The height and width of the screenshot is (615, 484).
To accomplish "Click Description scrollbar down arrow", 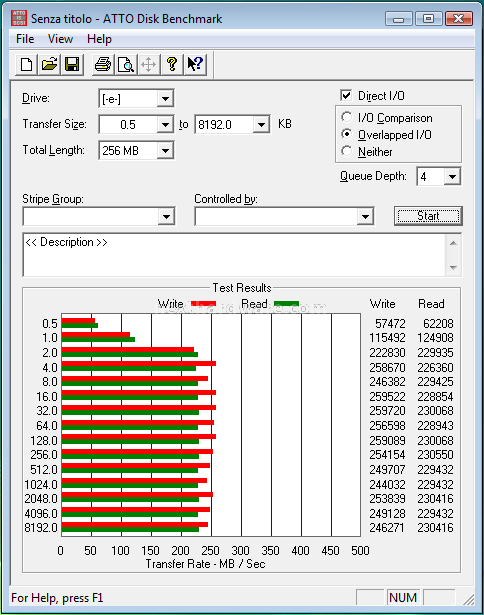I will (453, 267).
